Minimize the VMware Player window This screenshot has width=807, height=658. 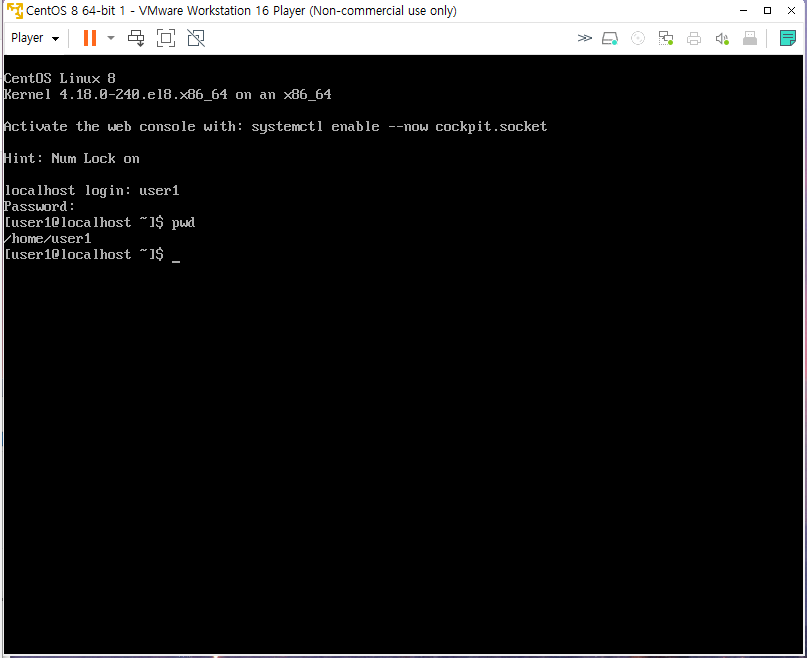coord(743,10)
